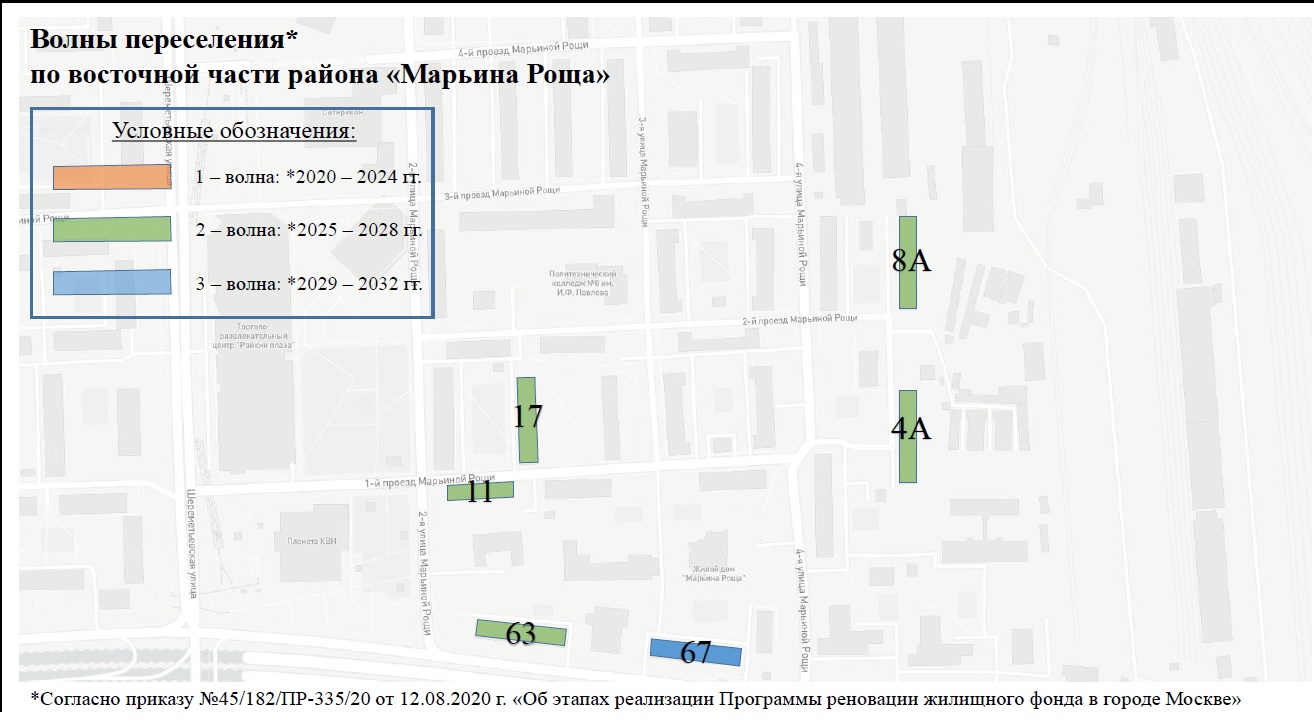Image resolution: width=1314 pixels, height=721 pixels.
Task: Click the footnote about приказ №45/182/ПР-335/20
Action: click(x=636, y=697)
